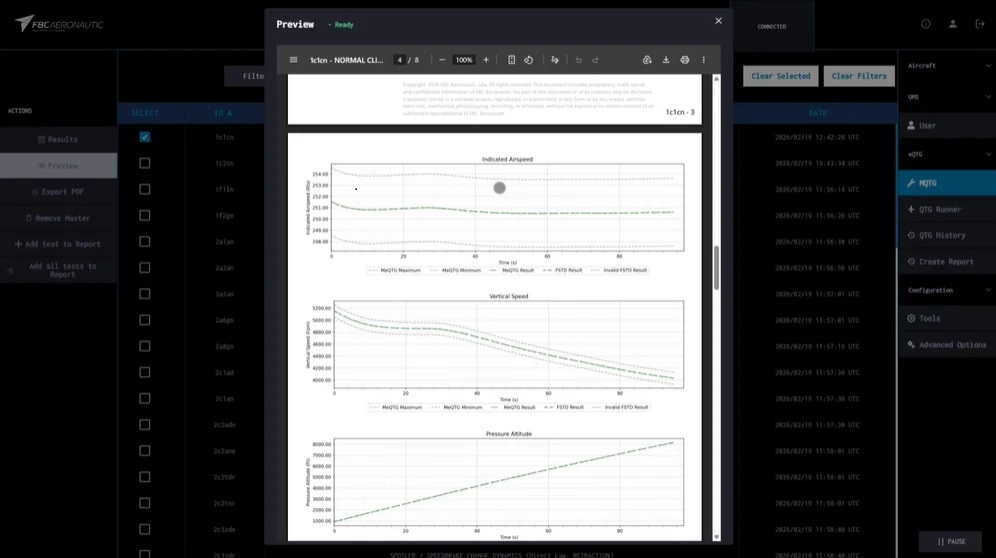Collapse the Configuration sidebar section
This screenshot has height=558, width=996.
988,290
